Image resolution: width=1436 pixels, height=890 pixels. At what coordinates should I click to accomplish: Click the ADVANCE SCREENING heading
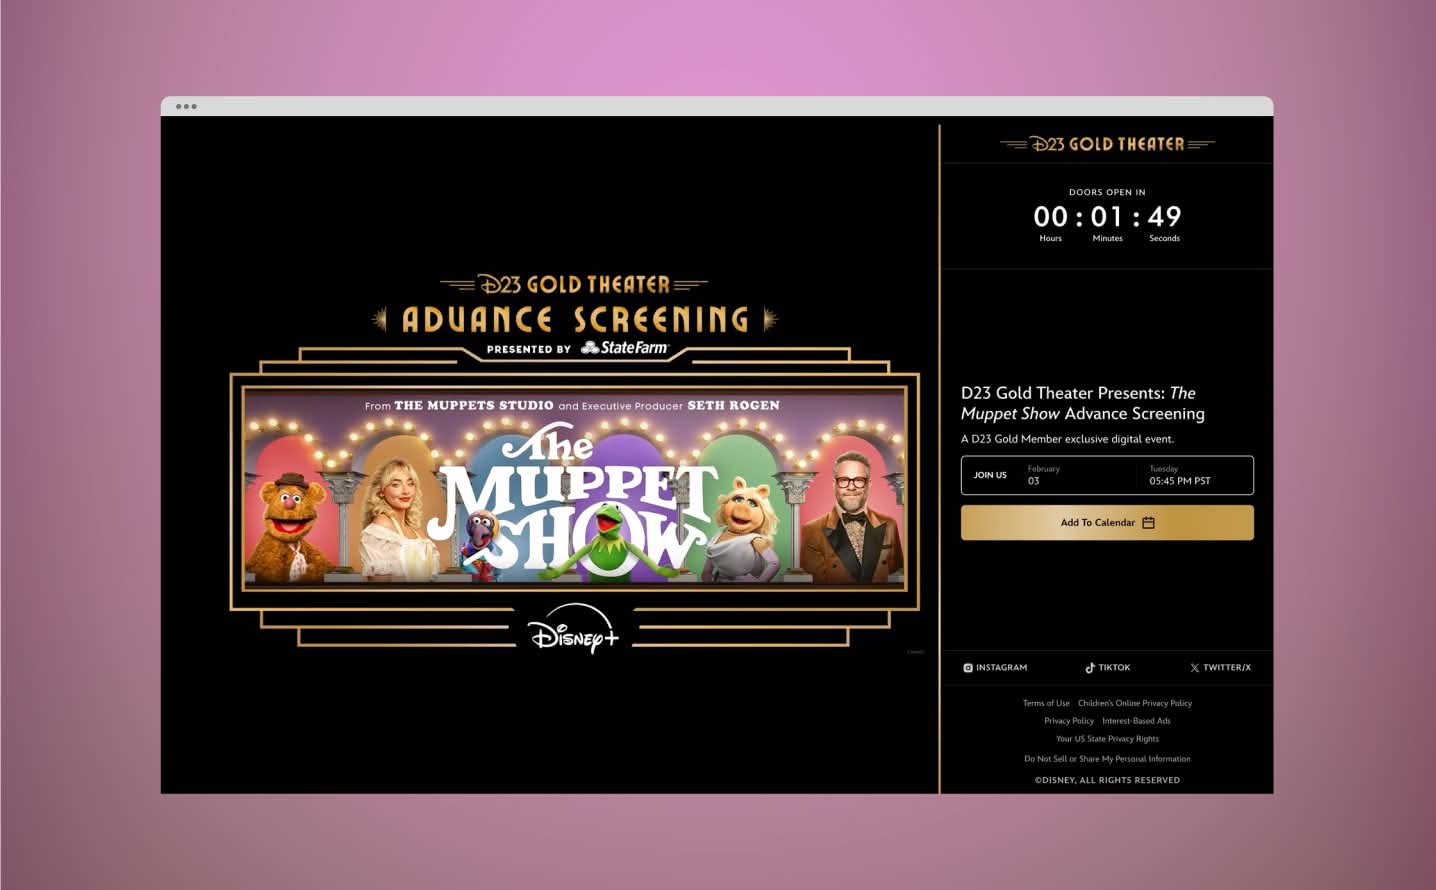pos(575,320)
